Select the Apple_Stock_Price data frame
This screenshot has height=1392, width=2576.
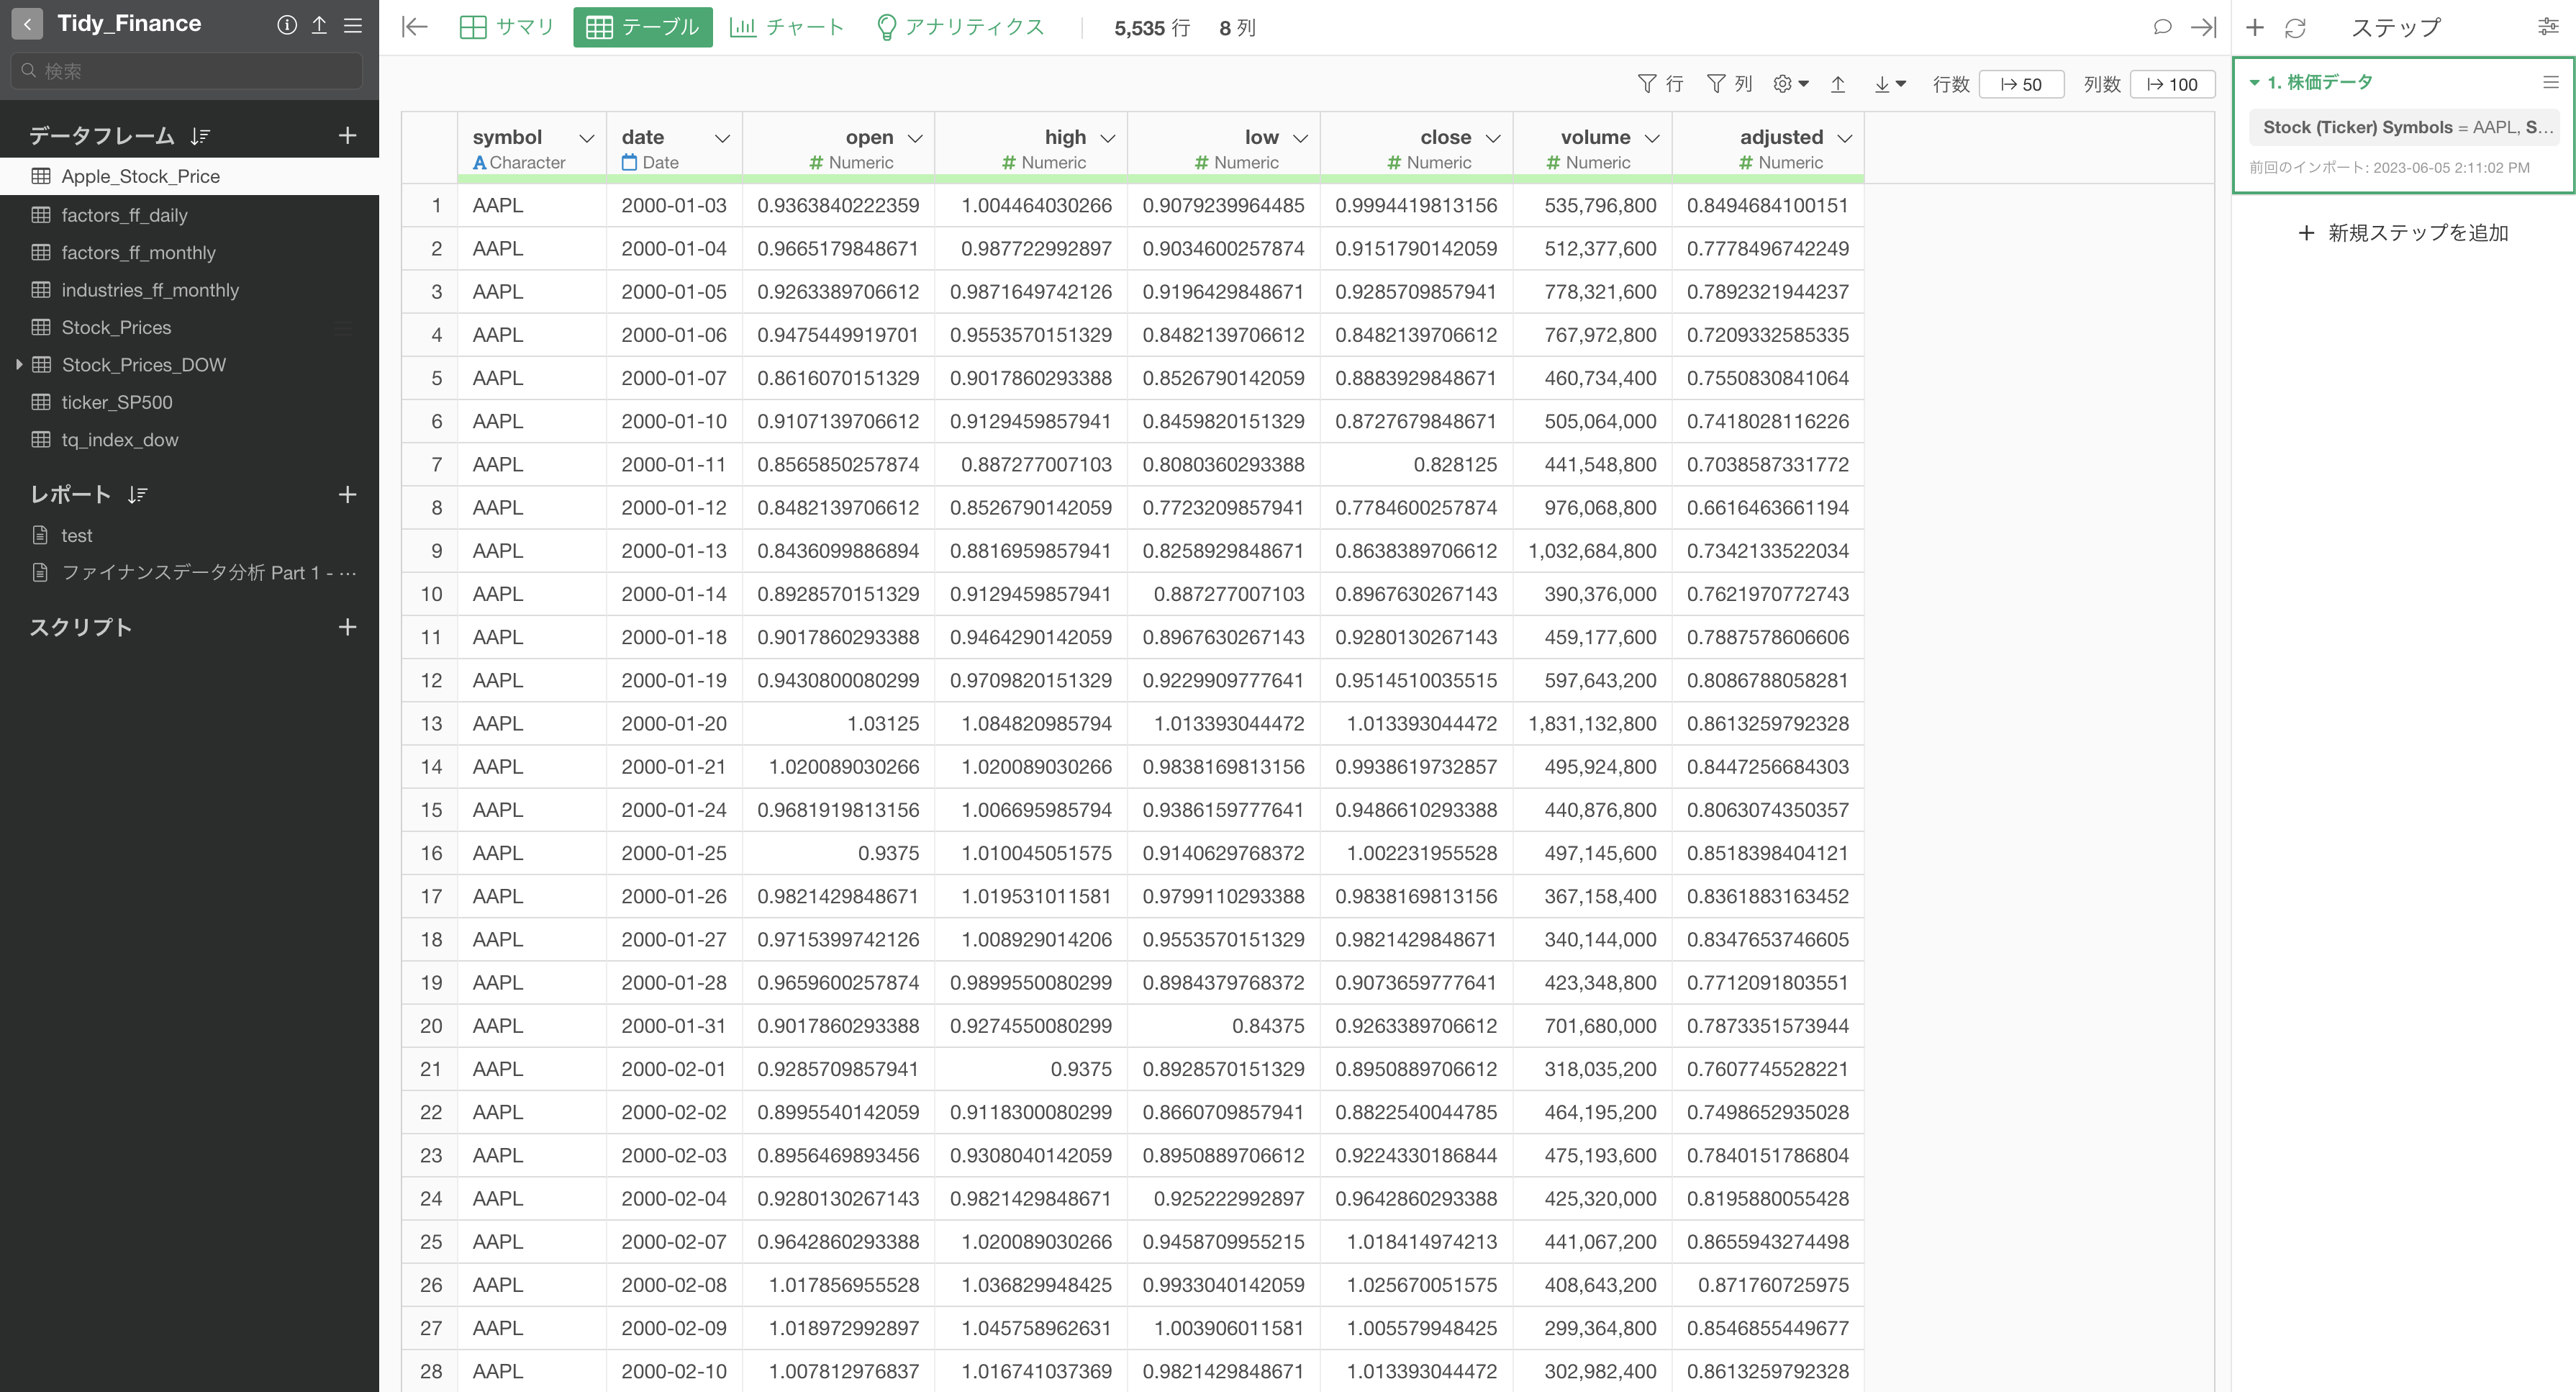[x=189, y=176]
